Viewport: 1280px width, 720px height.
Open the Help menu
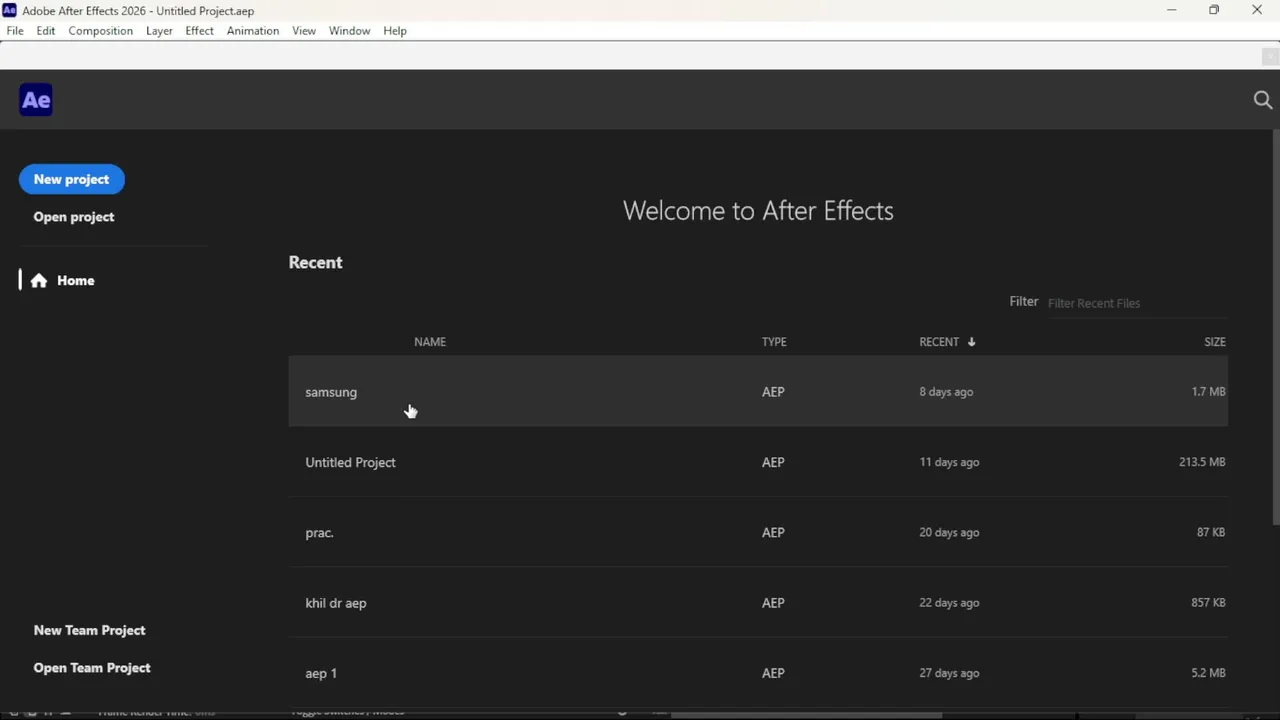[395, 31]
